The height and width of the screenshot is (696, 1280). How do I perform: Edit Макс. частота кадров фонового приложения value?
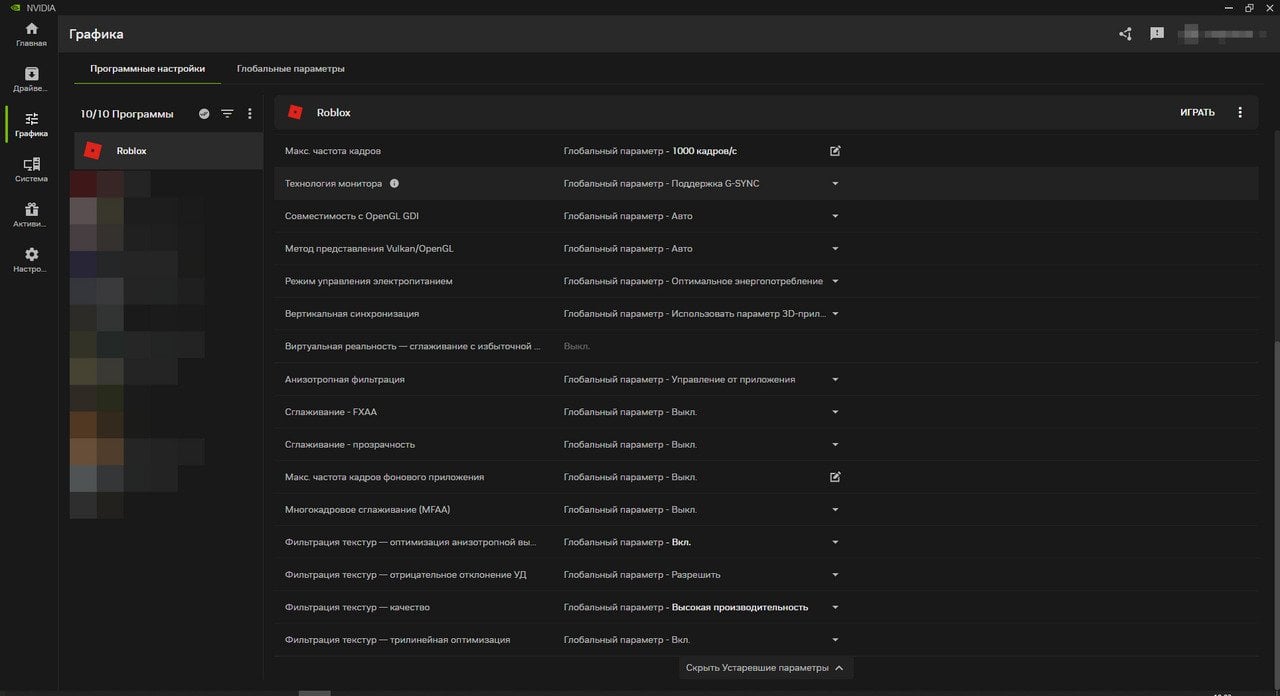[x=835, y=477]
